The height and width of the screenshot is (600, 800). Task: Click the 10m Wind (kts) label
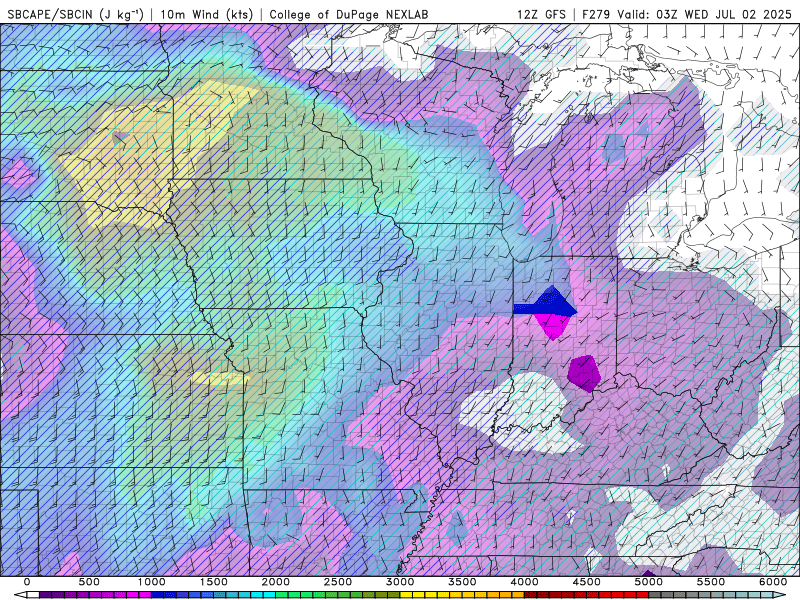pyautogui.click(x=207, y=14)
